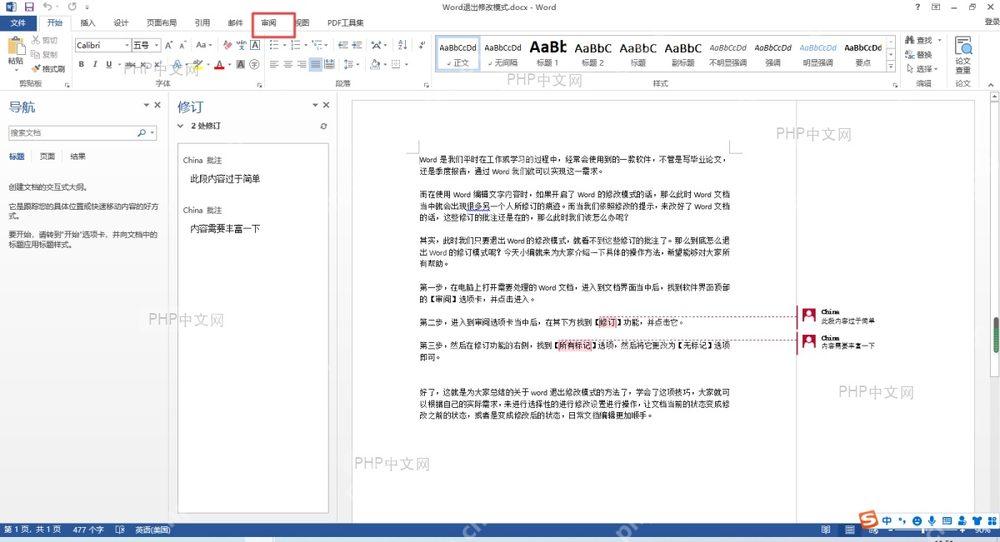This screenshot has width=1000, height=542.
Task: Click the distributed alignment icon
Action: point(329,64)
